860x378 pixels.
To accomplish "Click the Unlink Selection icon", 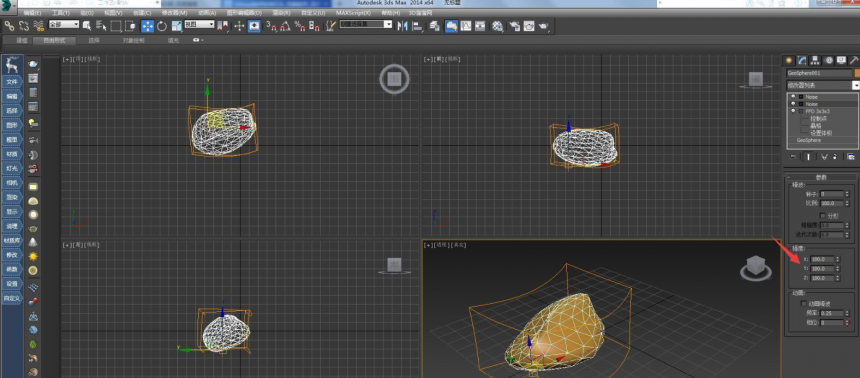I will click(x=24, y=25).
